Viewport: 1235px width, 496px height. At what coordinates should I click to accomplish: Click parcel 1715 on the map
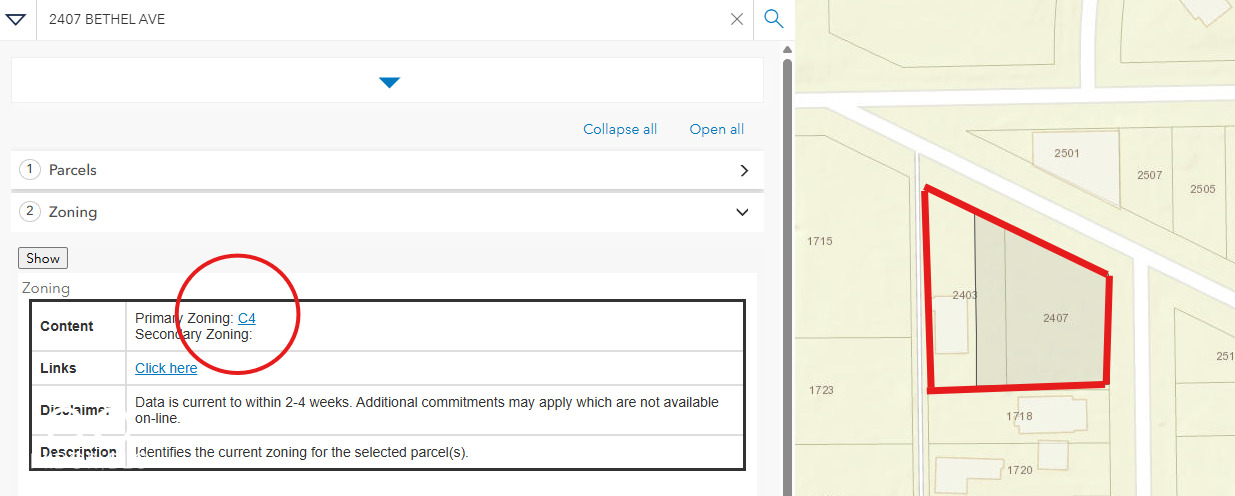click(820, 241)
